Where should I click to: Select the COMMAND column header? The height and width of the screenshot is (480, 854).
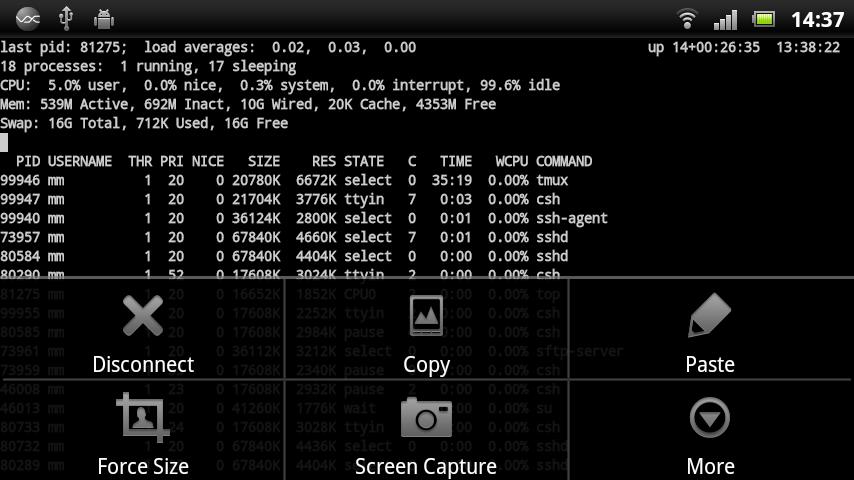coord(564,161)
